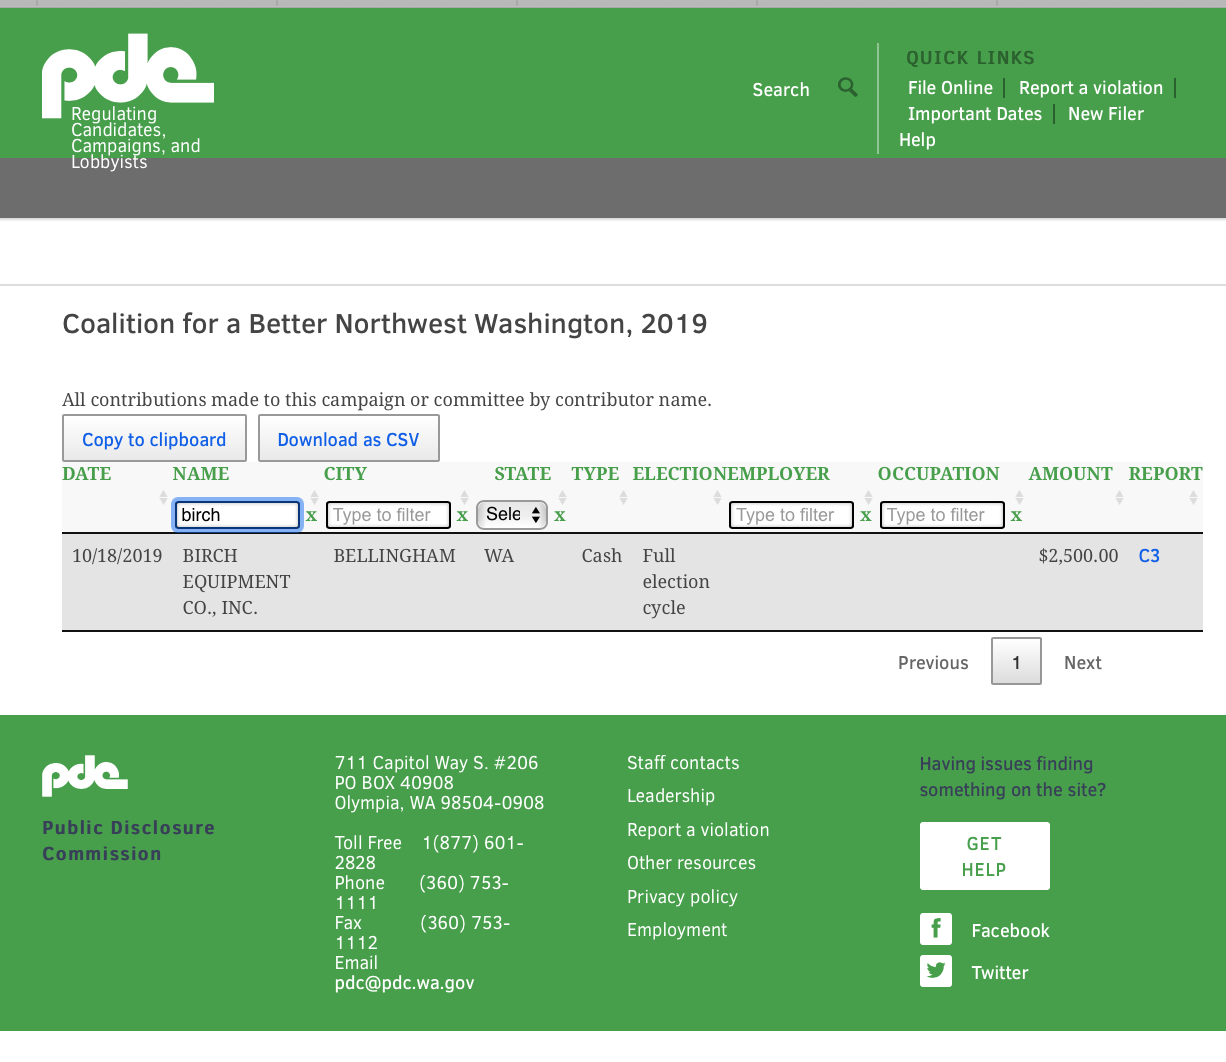Viewport: 1226px width, 1062px height.
Task: Clear the name filter with x icon
Action: pos(311,516)
